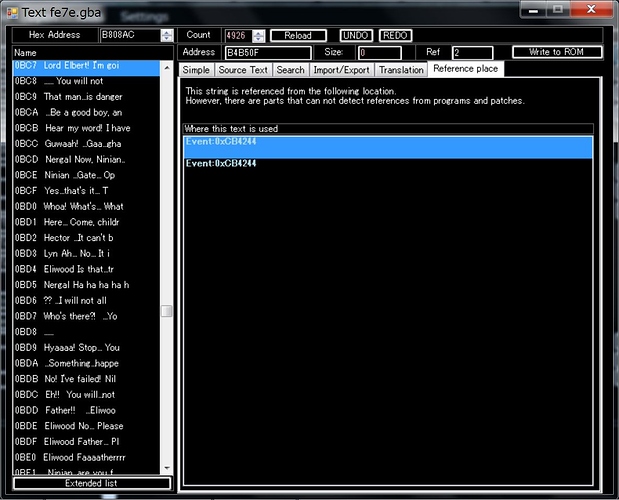Open the Extended list button
The image size is (619, 500).
point(91,483)
